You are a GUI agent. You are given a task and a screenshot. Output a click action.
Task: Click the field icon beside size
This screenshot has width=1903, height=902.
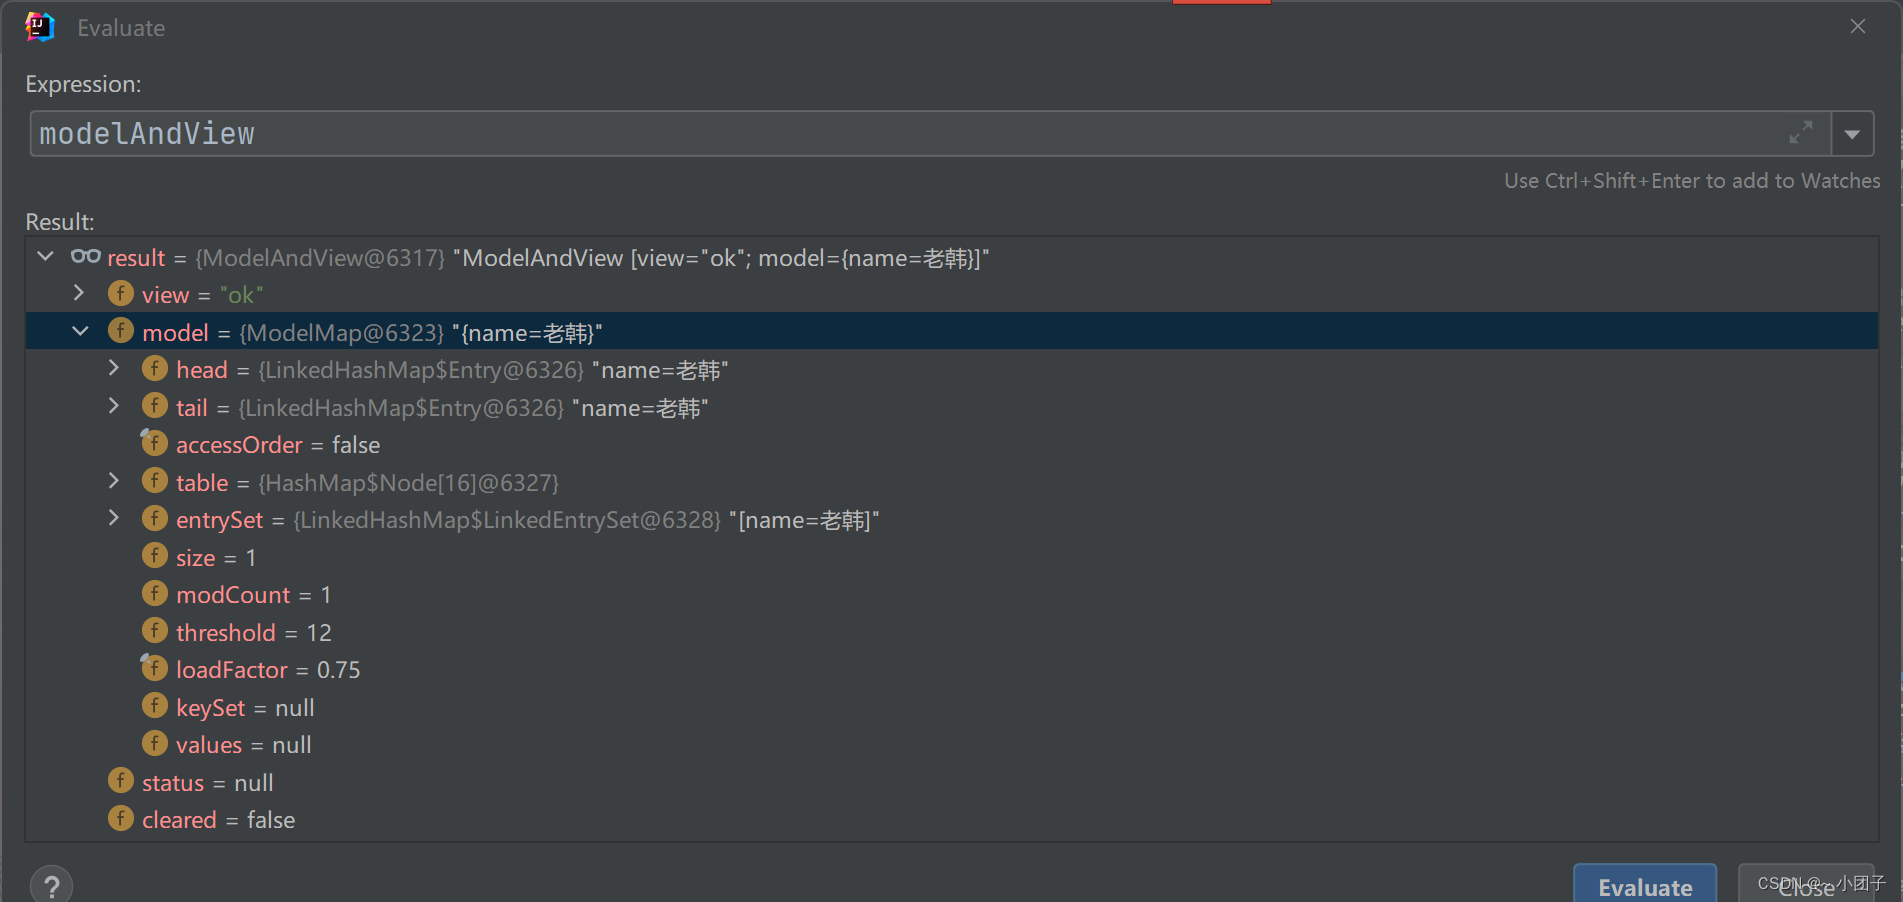tap(155, 556)
